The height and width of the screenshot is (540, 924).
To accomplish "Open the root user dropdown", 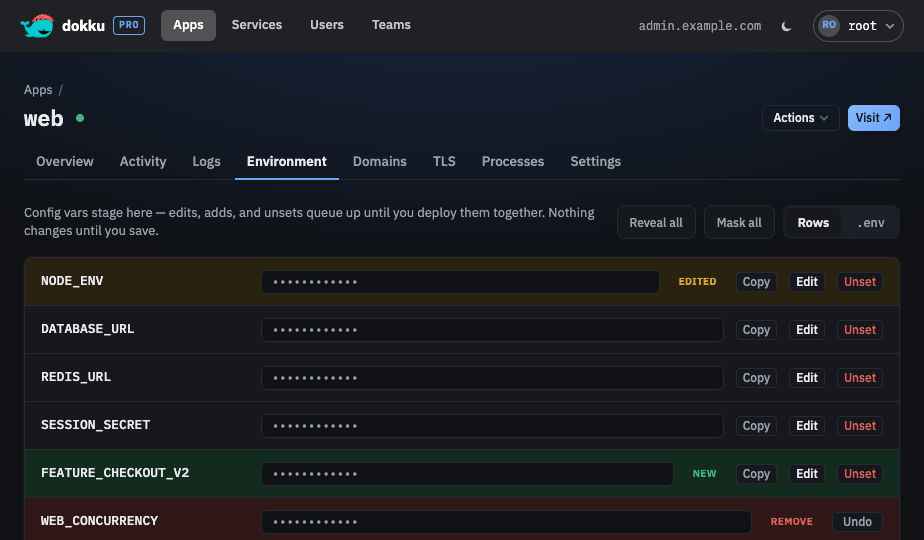I will [x=858, y=26].
